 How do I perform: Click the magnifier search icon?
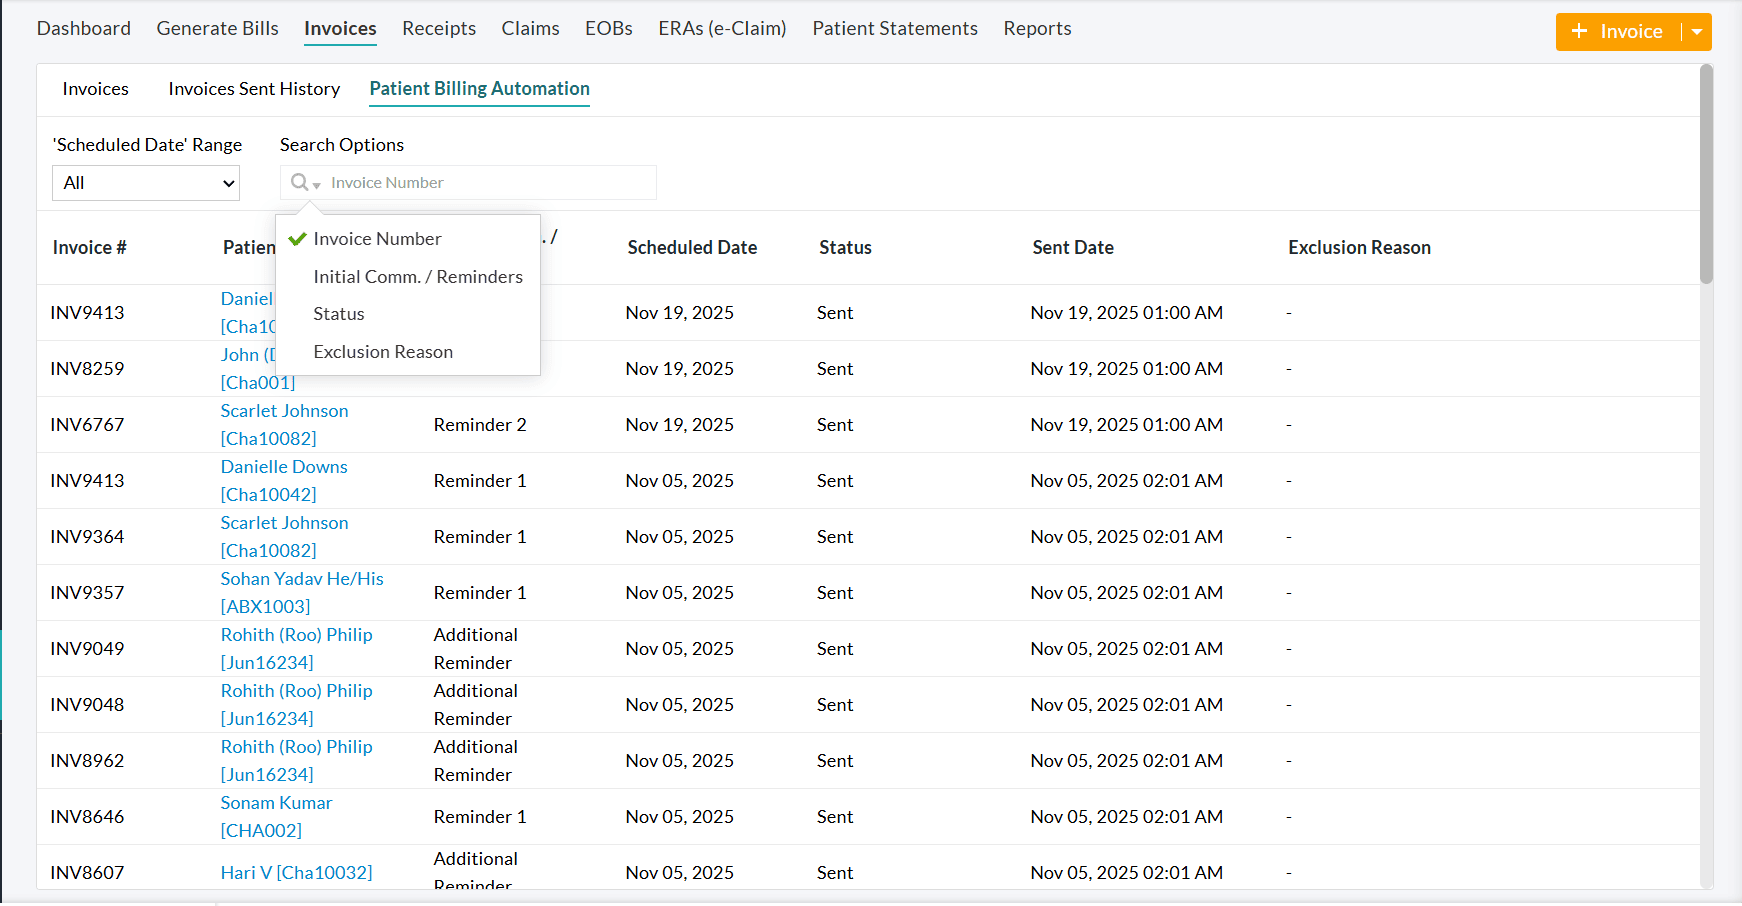[300, 182]
